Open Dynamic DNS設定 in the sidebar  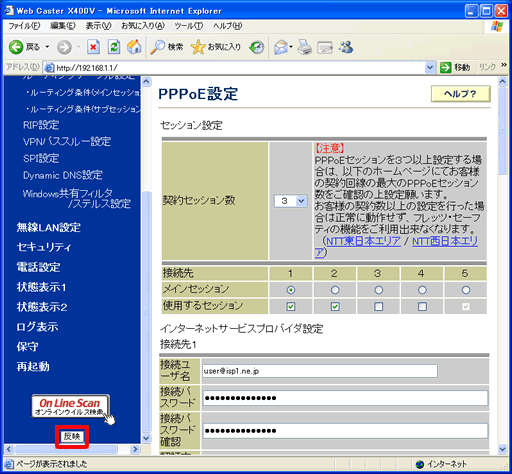coord(63,175)
